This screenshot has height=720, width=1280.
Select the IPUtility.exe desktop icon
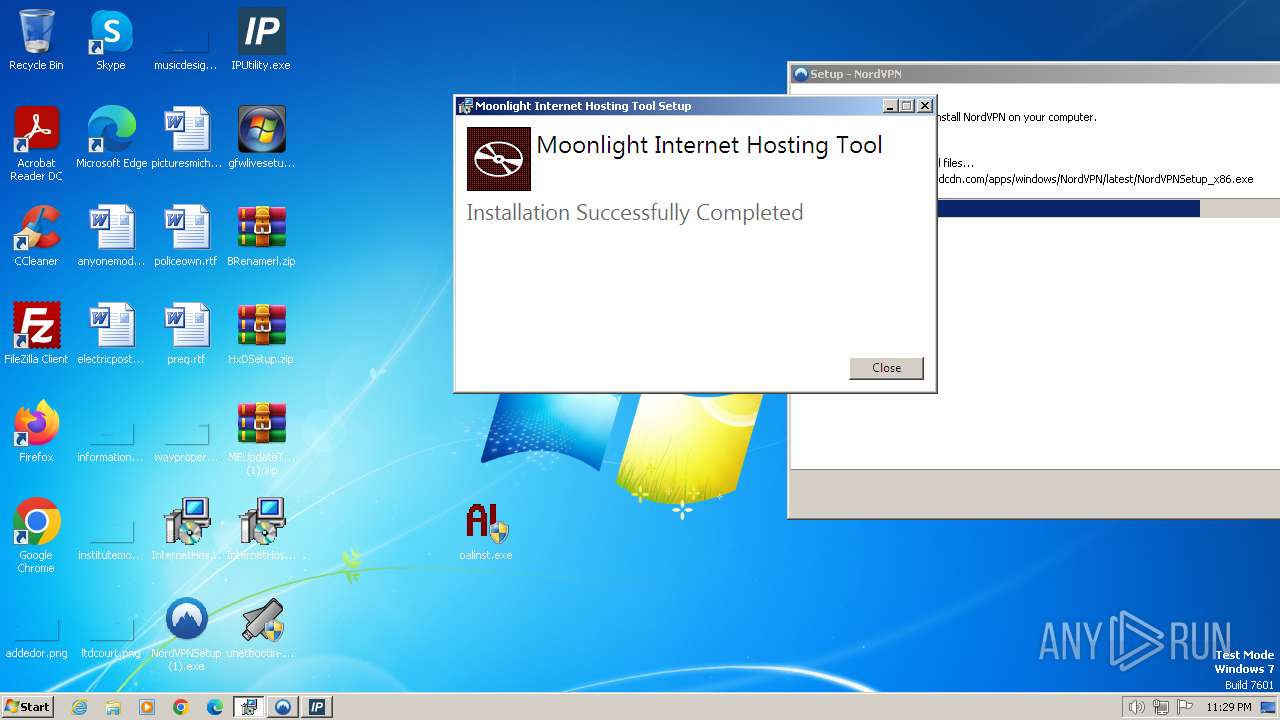coord(261,40)
